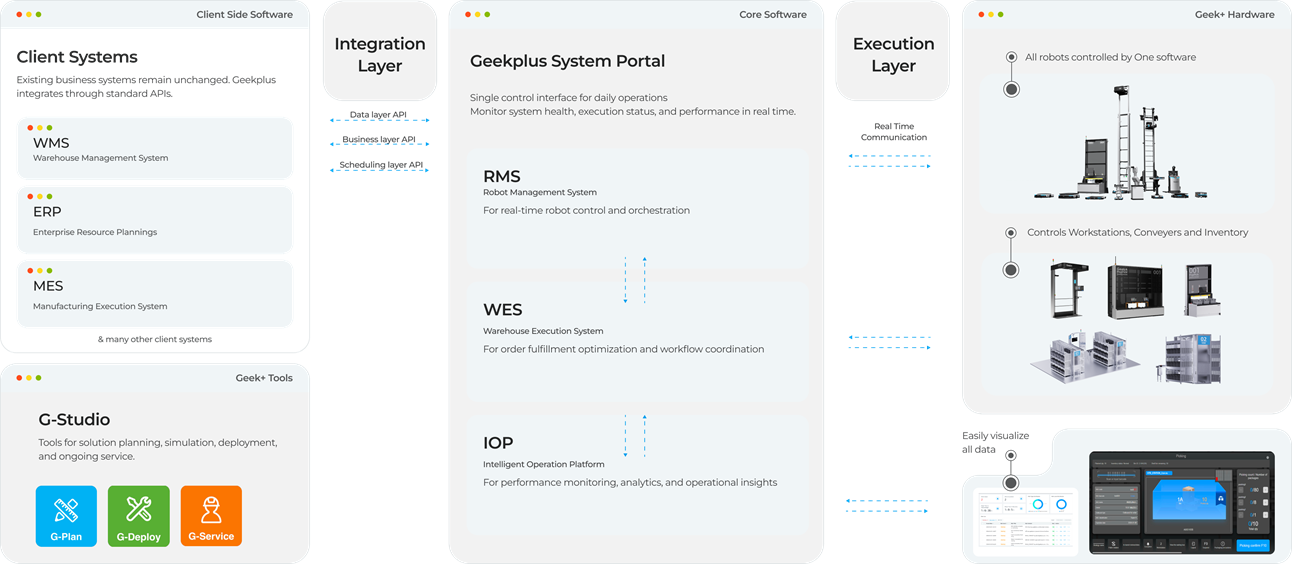
Task: Open the white analytics dashboard screenshot
Action: [1027, 521]
